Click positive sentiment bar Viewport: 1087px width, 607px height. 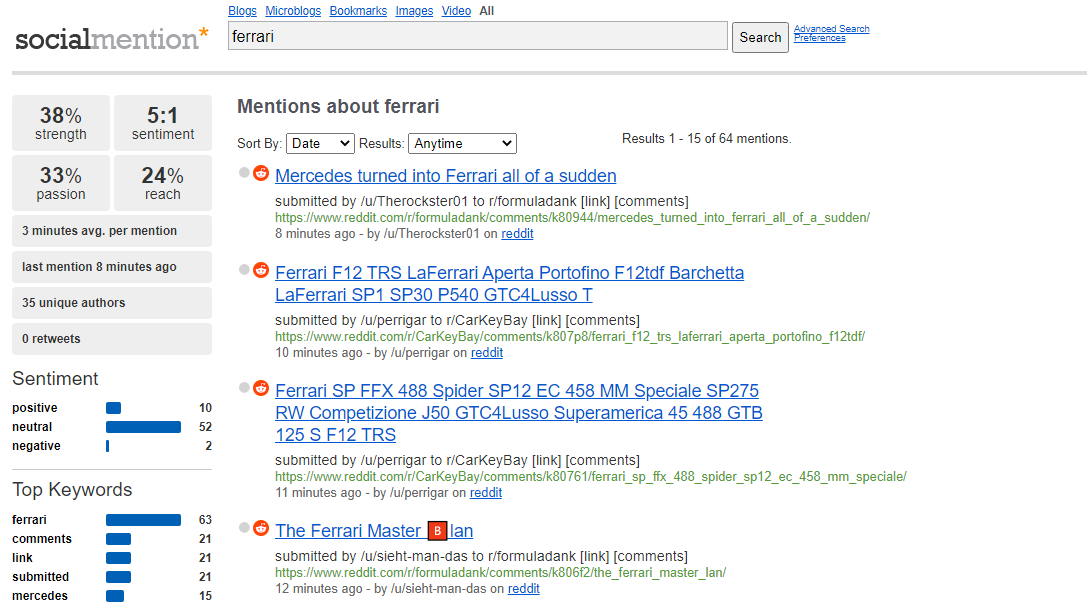114,408
